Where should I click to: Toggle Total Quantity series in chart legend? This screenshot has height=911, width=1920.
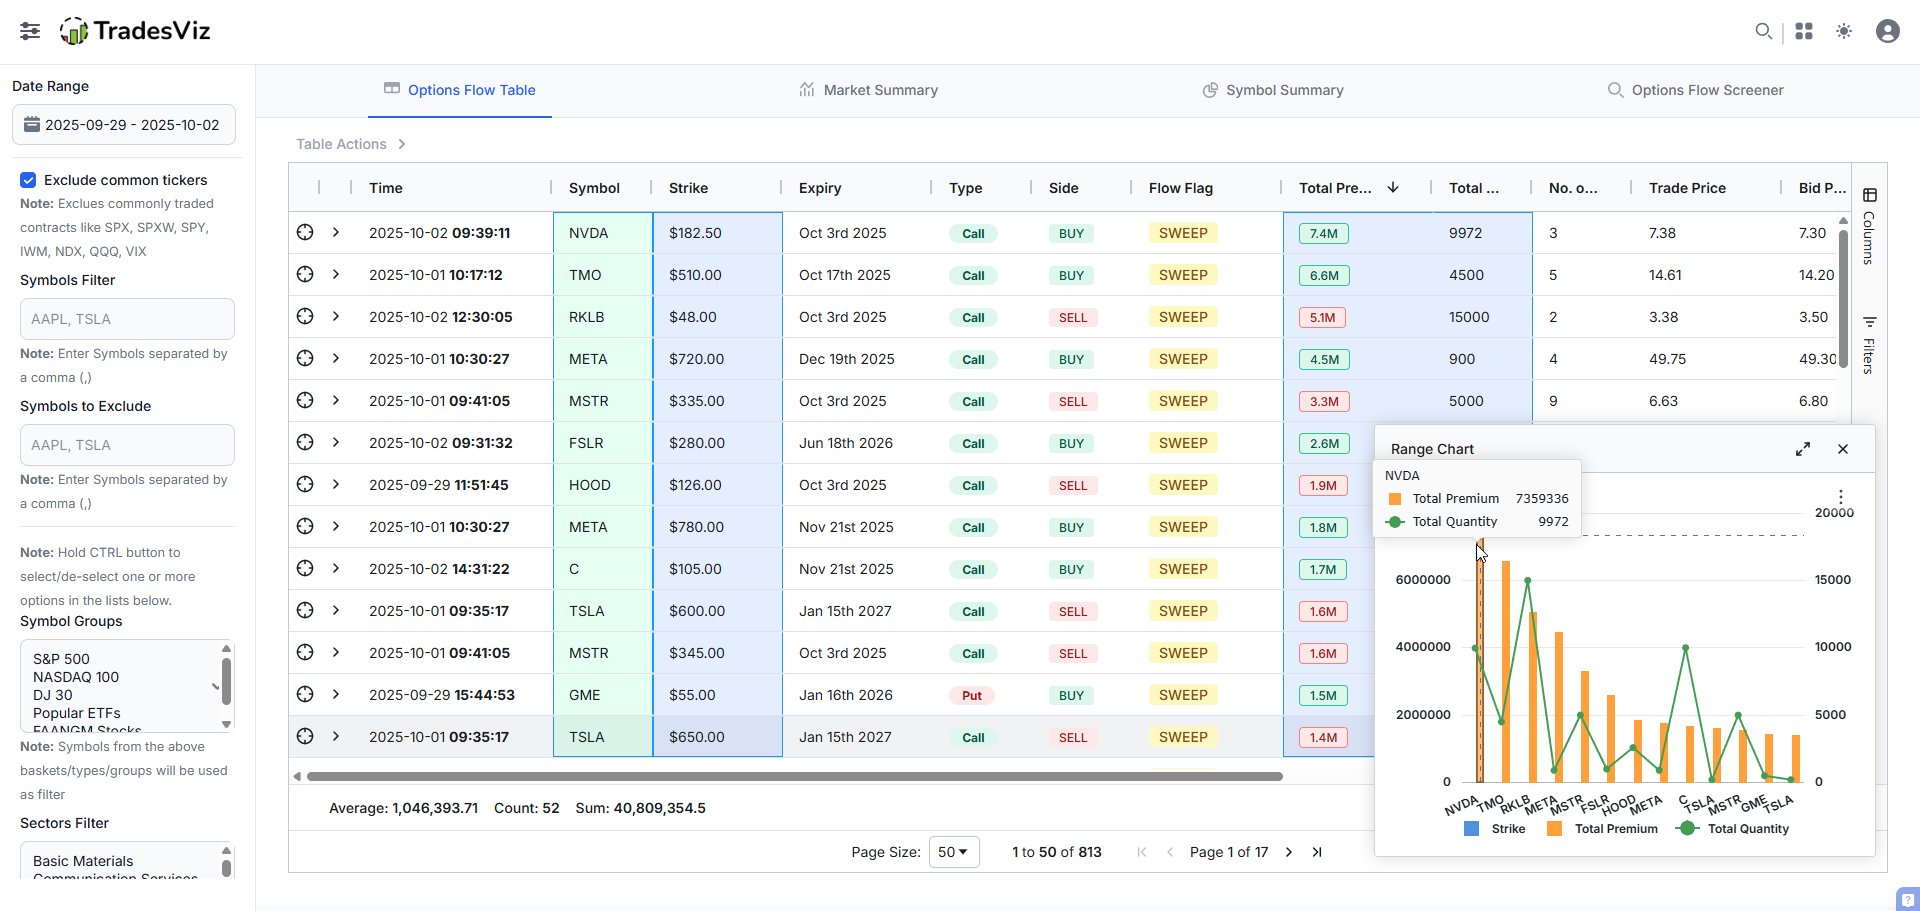pyautogui.click(x=1734, y=829)
